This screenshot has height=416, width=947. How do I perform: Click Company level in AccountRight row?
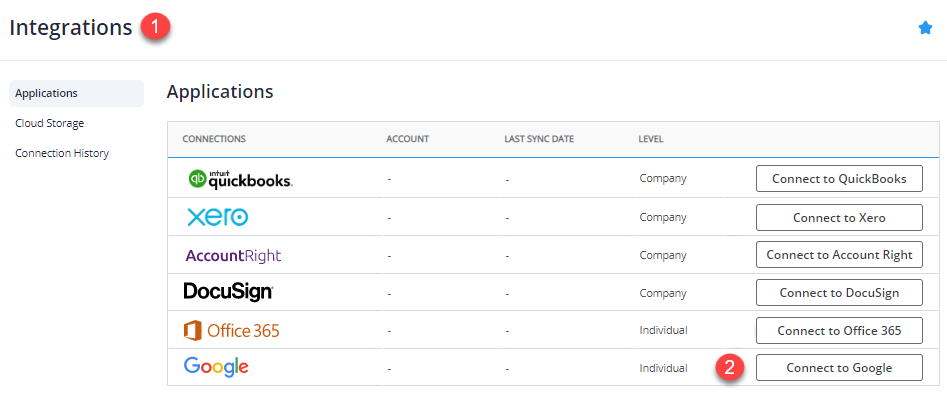pyautogui.click(x=663, y=255)
